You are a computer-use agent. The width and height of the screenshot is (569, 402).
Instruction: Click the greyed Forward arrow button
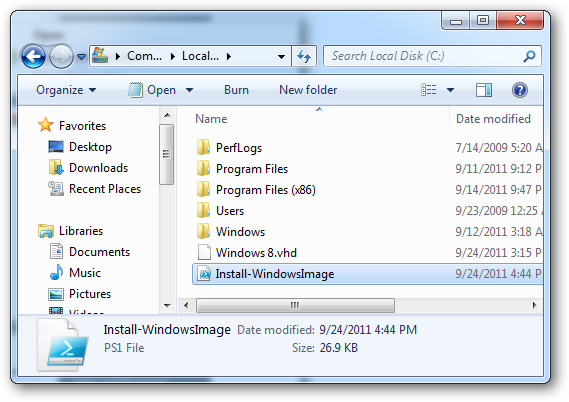tap(61, 56)
